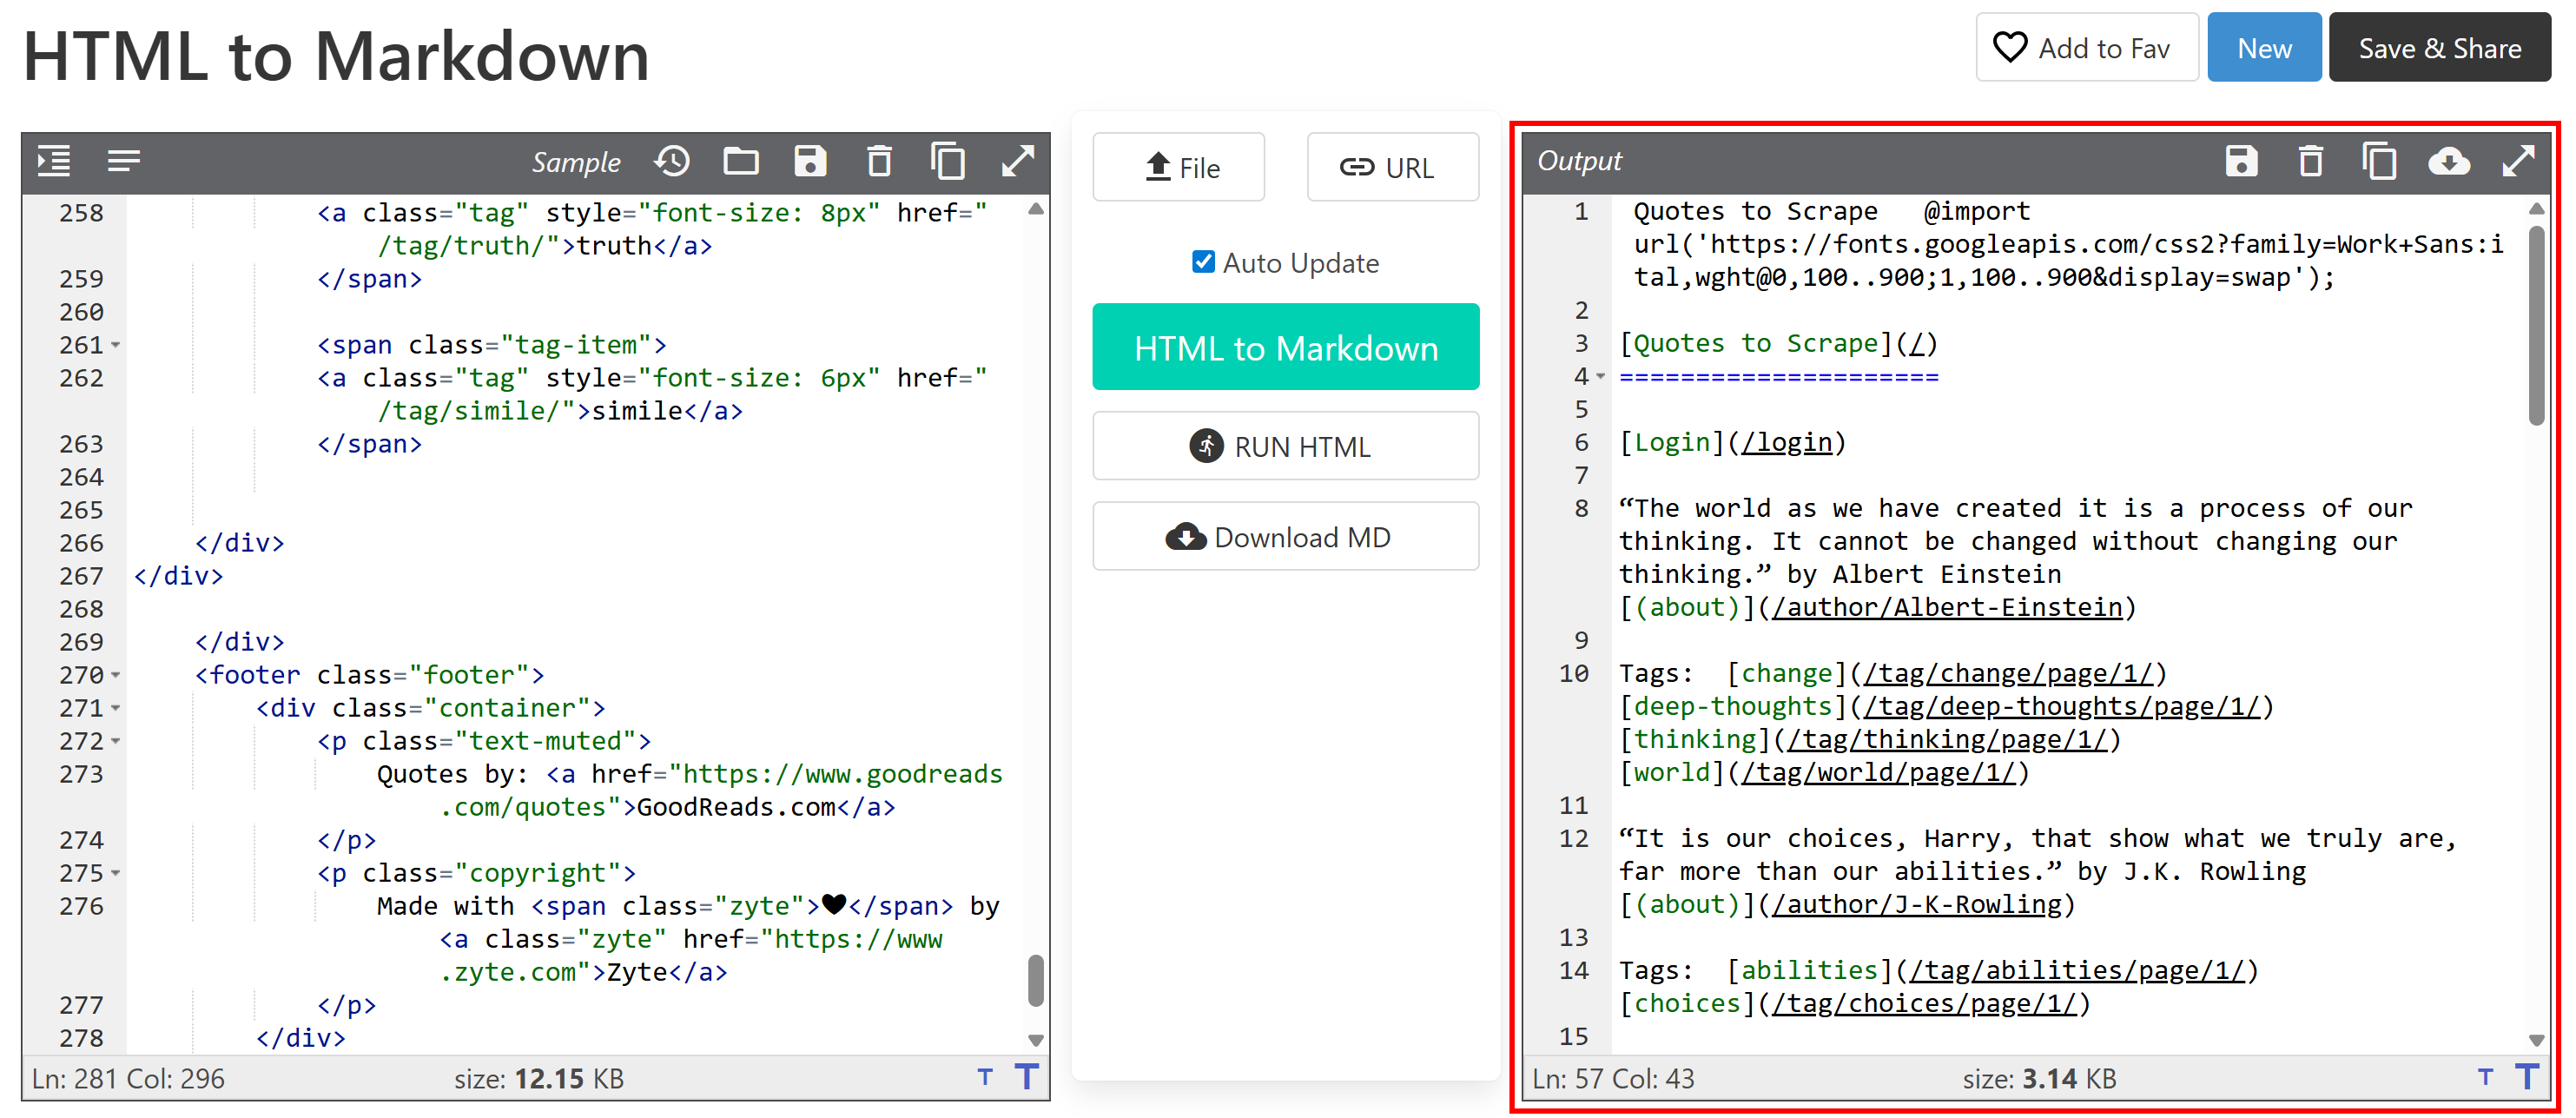Download the Output using the cloud icon
2576x1118 pixels.
click(x=2449, y=161)
